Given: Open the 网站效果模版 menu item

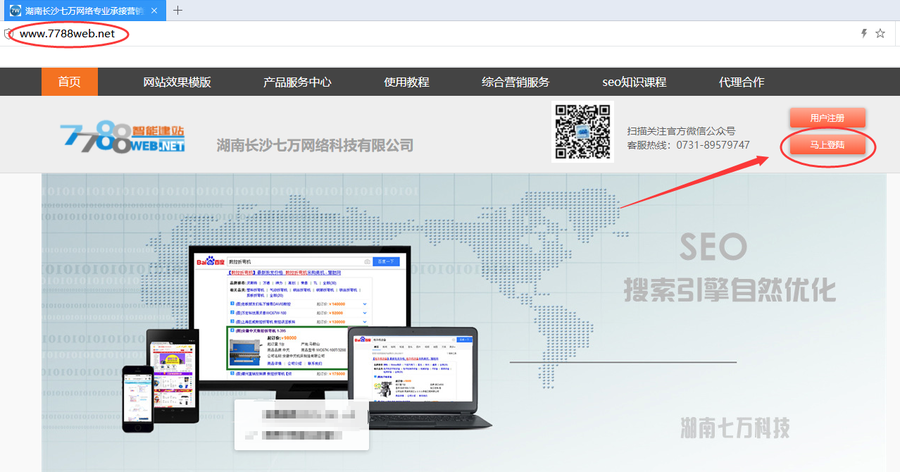Looking at the screenshot, I should 177,82.
